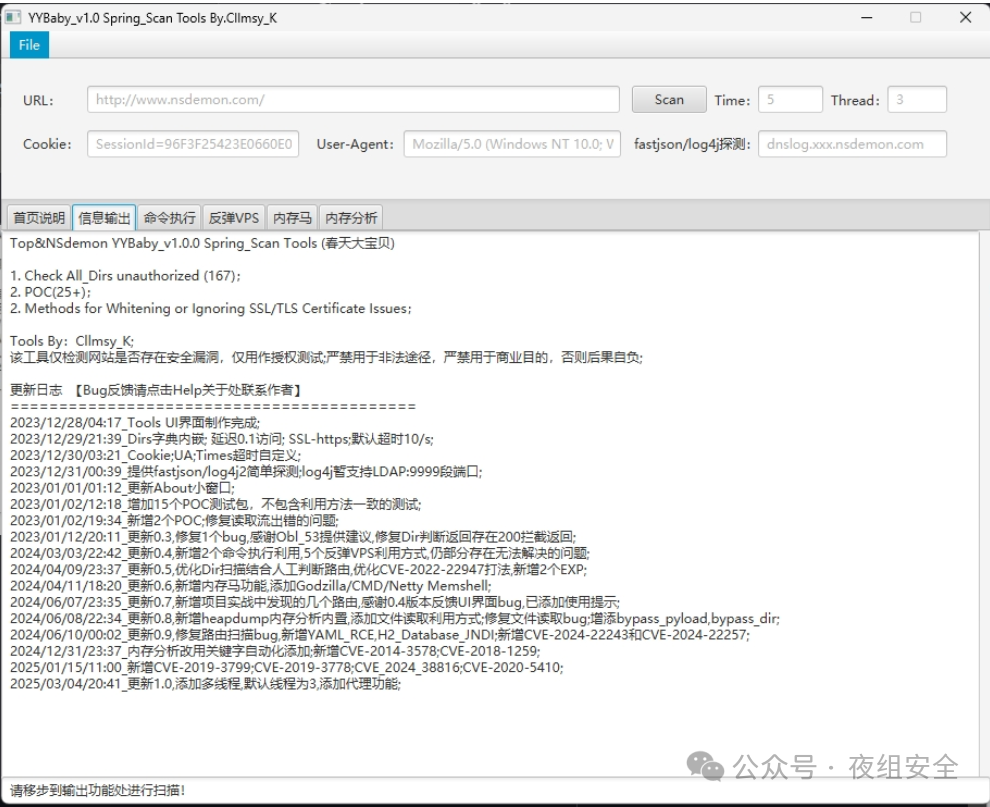Click the log entry 2024/04/11/18:20
The height and width of the screenshot is (807, 990).
point(250,586)
